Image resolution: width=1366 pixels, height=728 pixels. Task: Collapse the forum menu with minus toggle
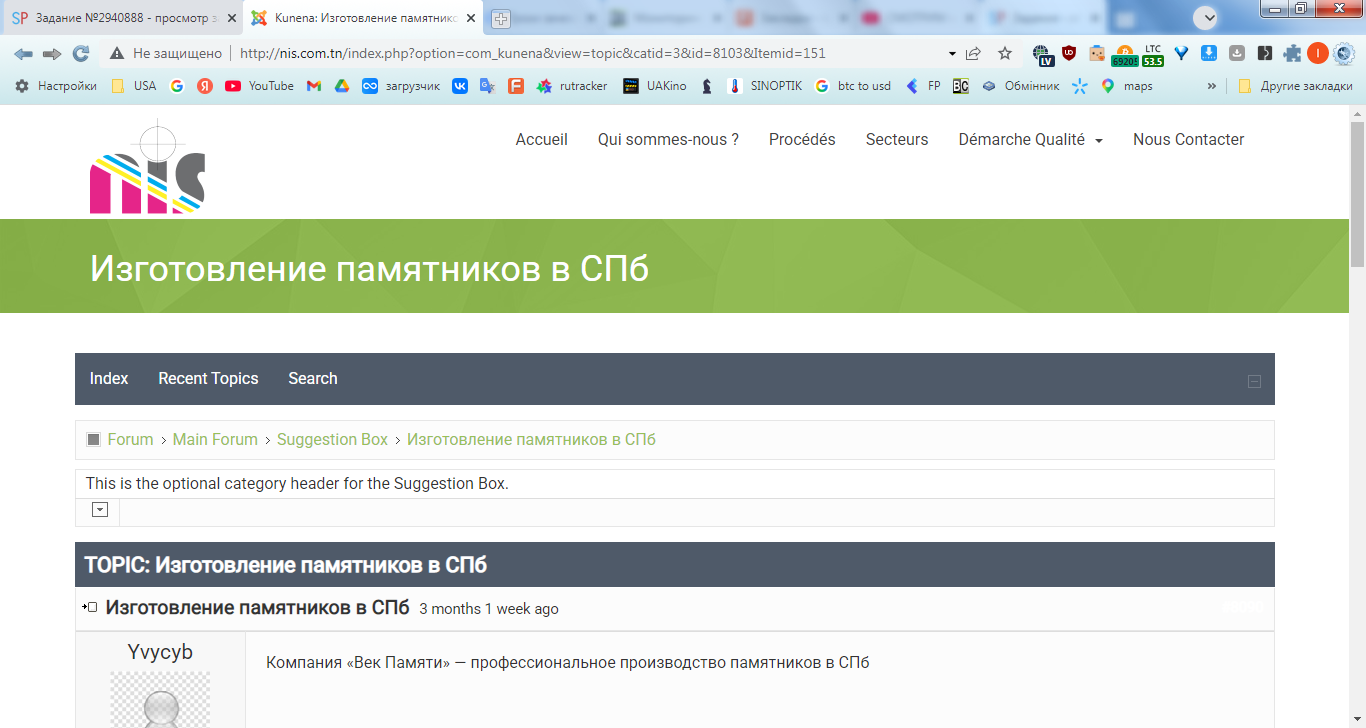click(x=1254, y=381)
